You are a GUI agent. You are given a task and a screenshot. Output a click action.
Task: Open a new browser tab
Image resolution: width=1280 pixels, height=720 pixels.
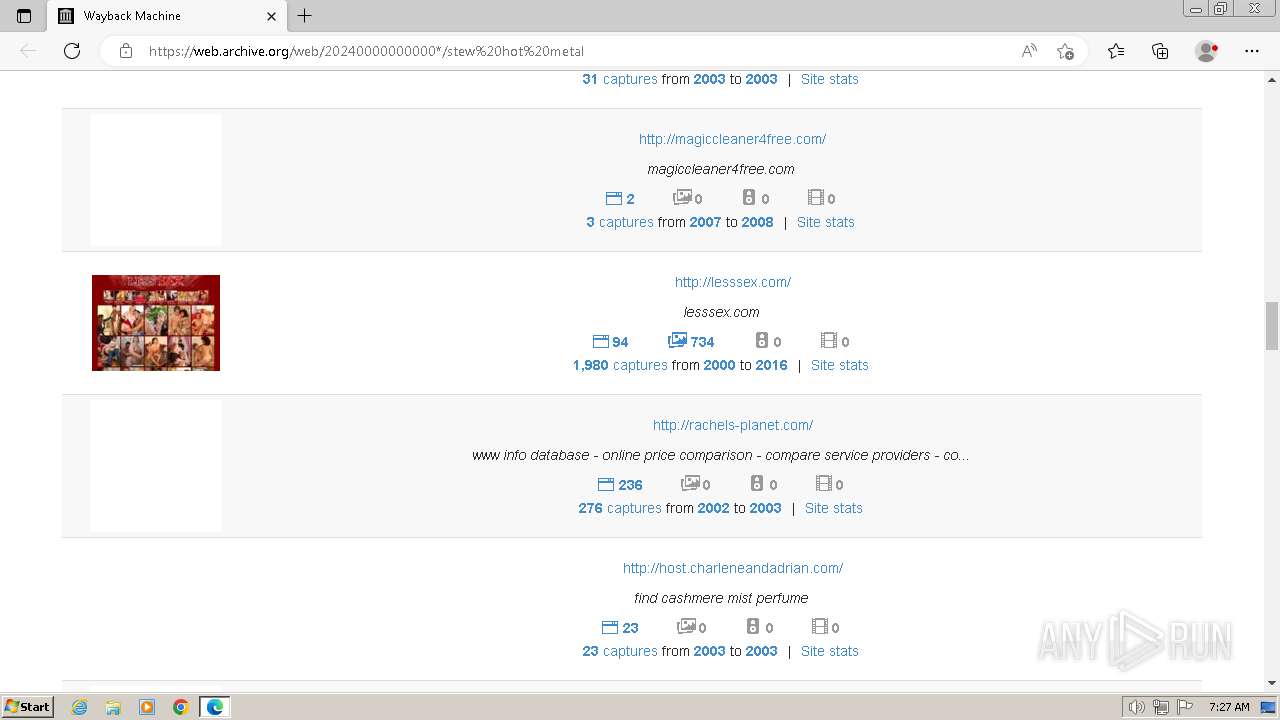click(305, 16)
